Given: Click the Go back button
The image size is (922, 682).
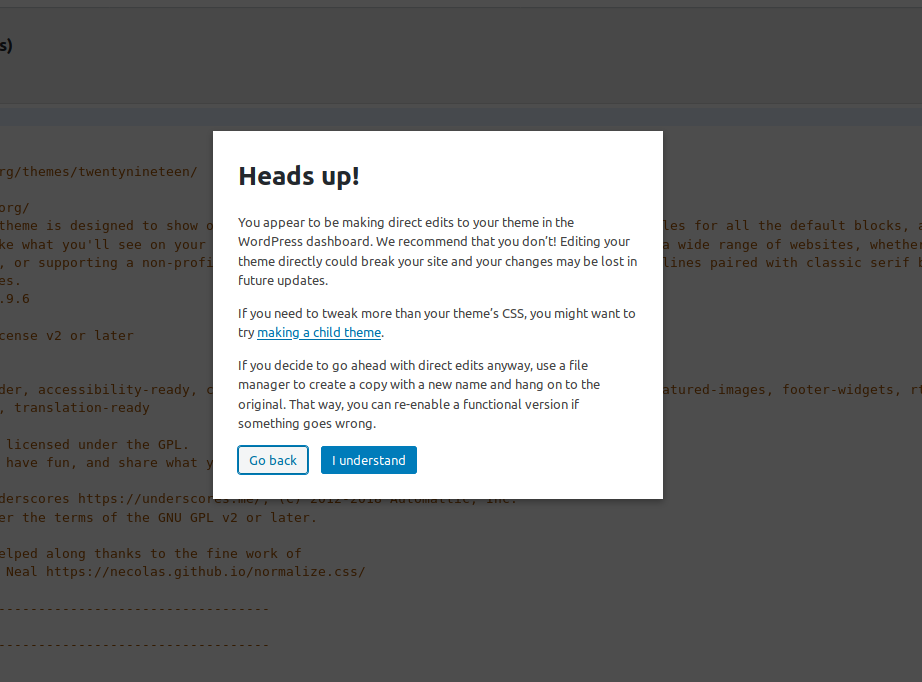Looking at the screenshot, I should pyautogui.click(x=273, y=460).
